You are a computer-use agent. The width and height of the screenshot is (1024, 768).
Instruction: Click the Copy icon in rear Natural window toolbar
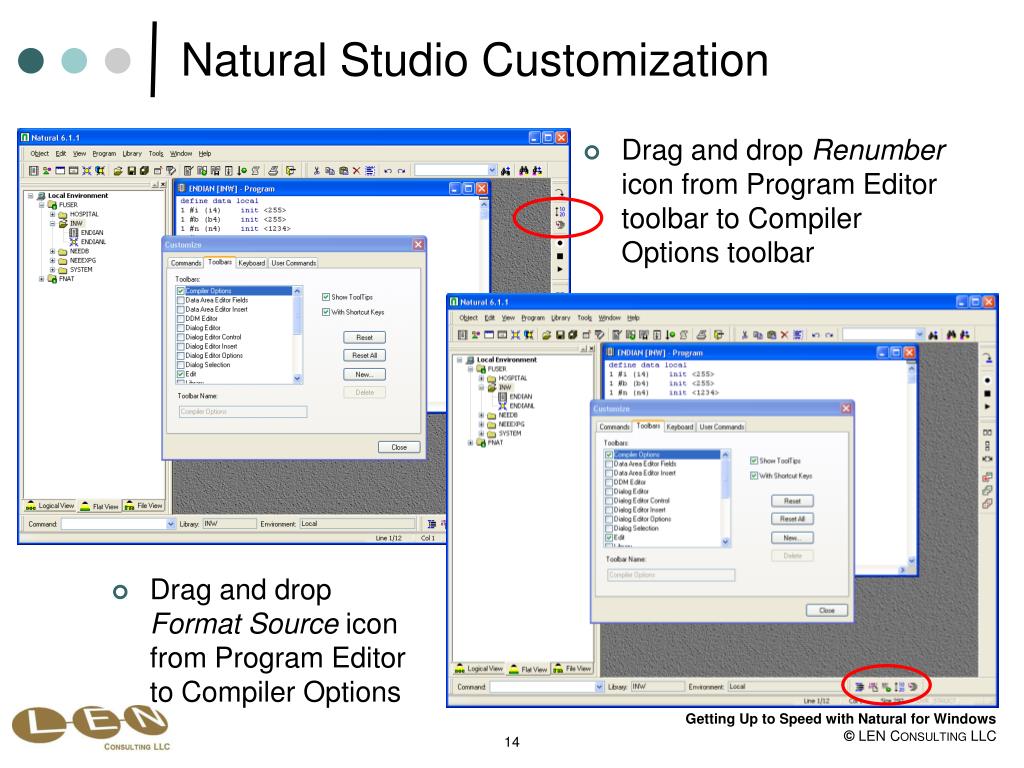coord(330,171)
